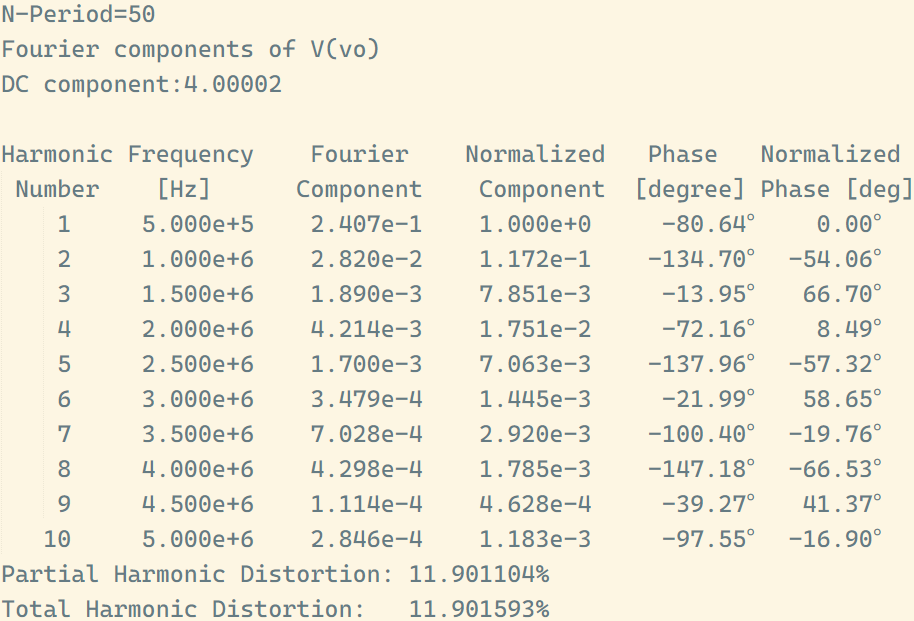Click the Fourier components of V(vo) heading

191,49
